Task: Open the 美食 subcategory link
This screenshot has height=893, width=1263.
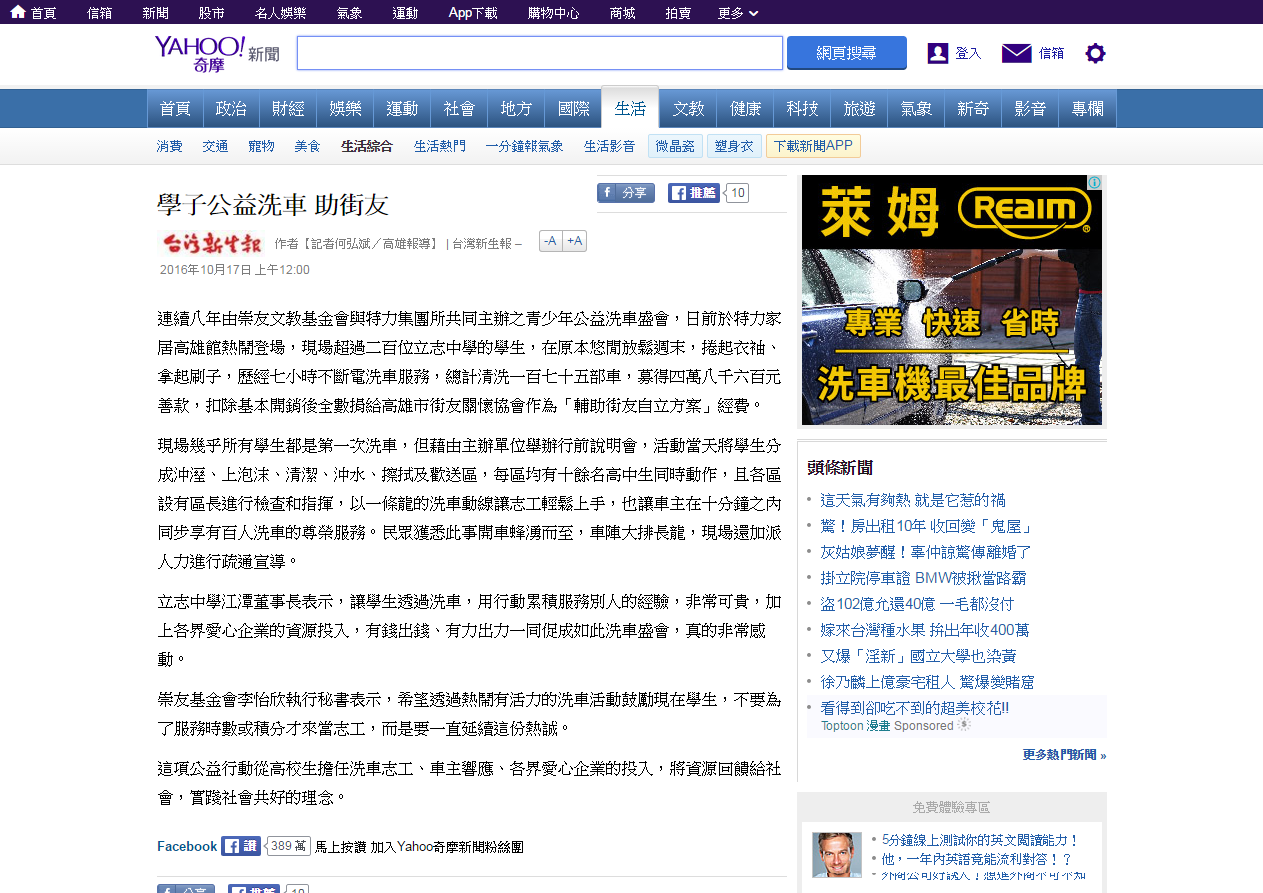Action: (307, 146)
